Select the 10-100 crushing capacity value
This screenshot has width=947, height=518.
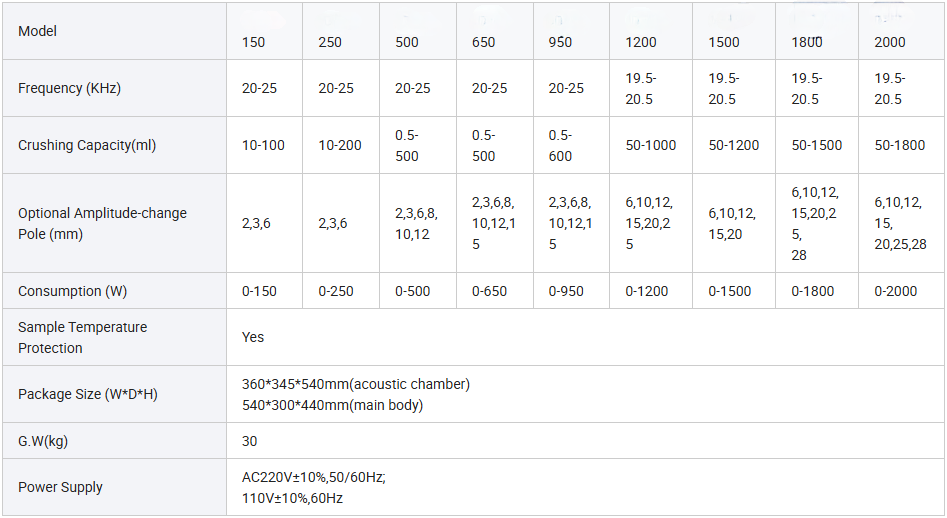tap(263, 145)
